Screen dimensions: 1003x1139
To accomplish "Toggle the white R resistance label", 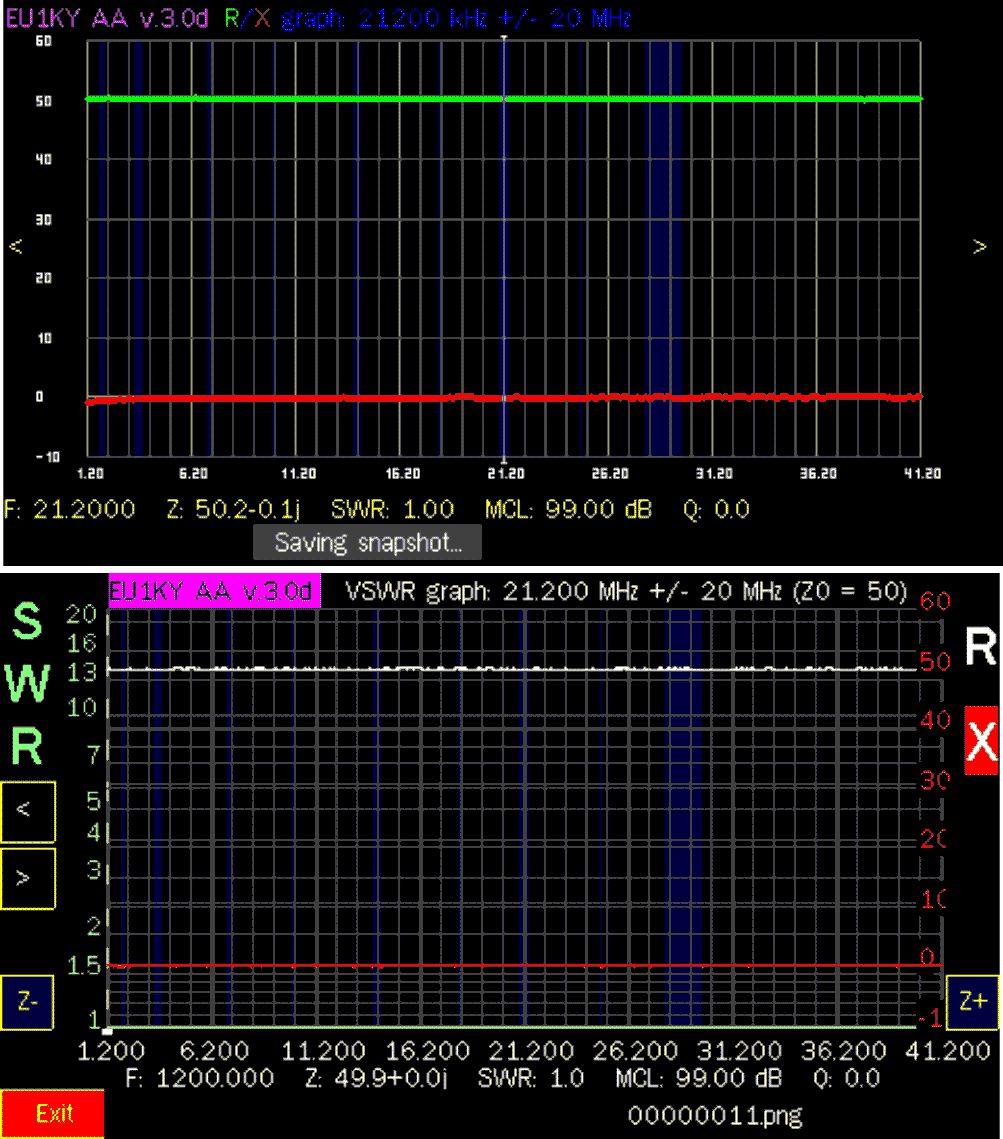I will pos(980,648).
